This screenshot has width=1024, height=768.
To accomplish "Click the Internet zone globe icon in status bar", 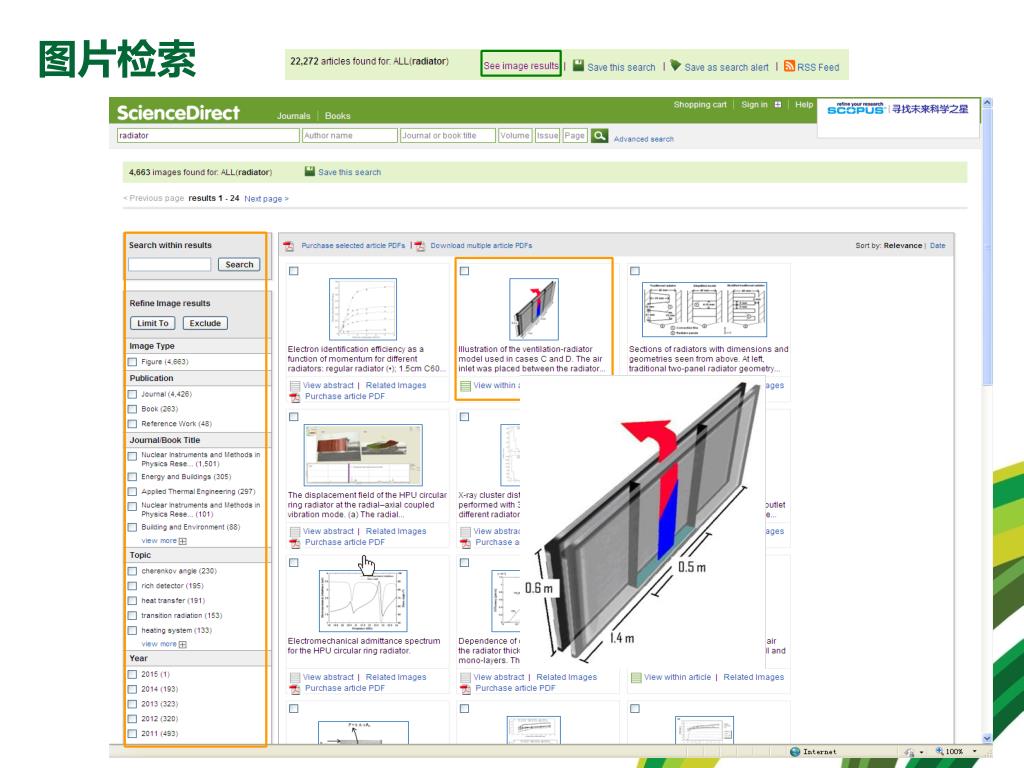I will click(x=795, y=752).
